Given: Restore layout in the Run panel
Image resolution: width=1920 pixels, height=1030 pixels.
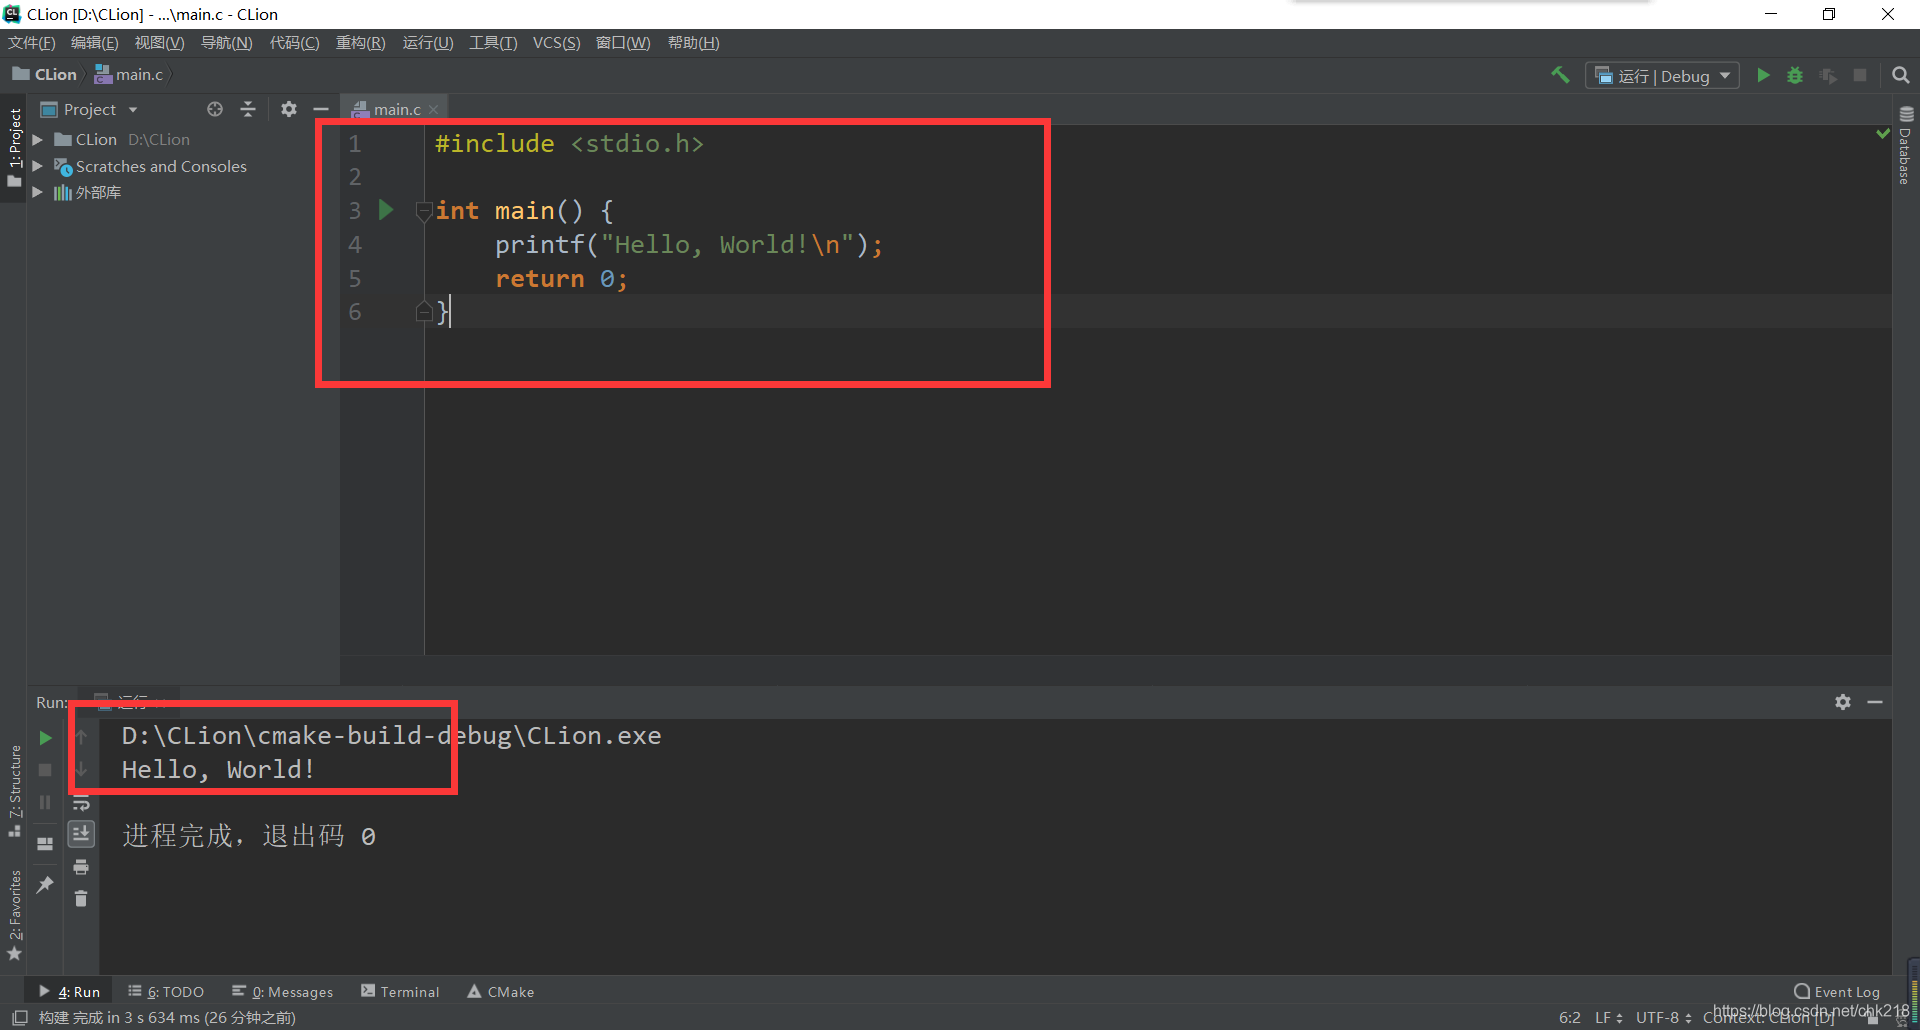Looking at the screenshot, I should (45, 843).
